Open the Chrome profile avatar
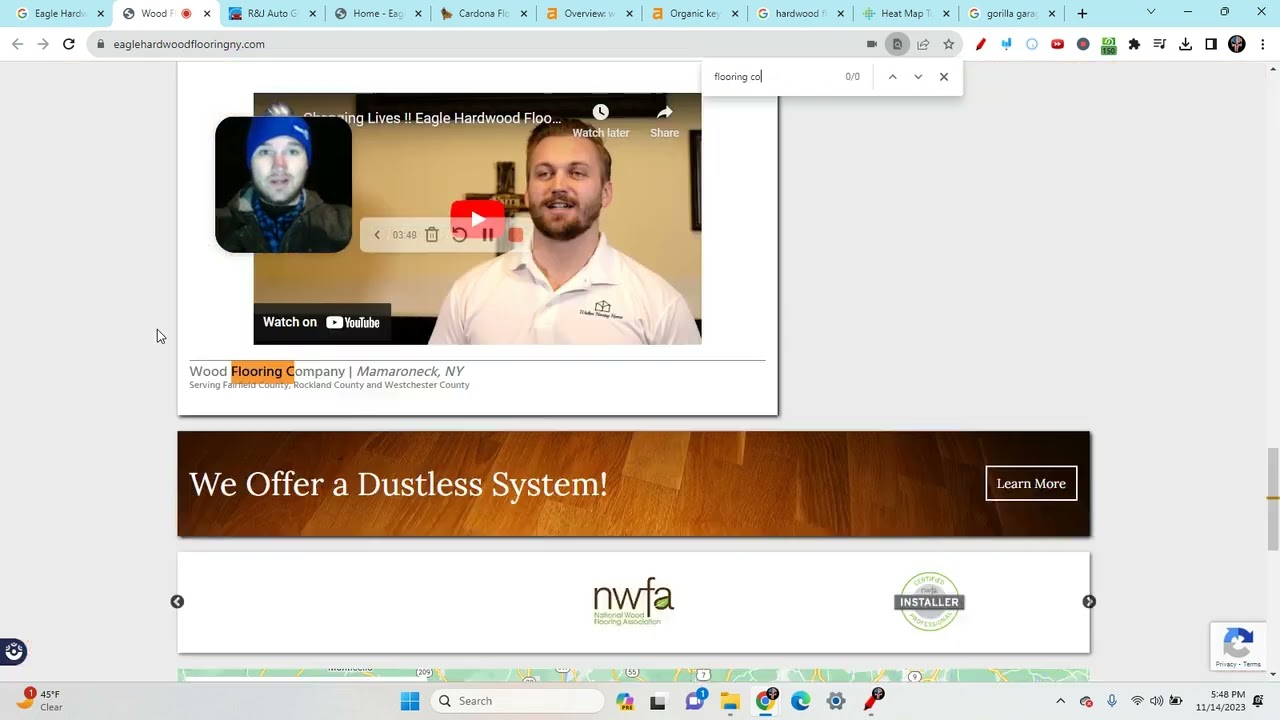The width and height of the screenshot is (1280, 720). pos(1237,44)
